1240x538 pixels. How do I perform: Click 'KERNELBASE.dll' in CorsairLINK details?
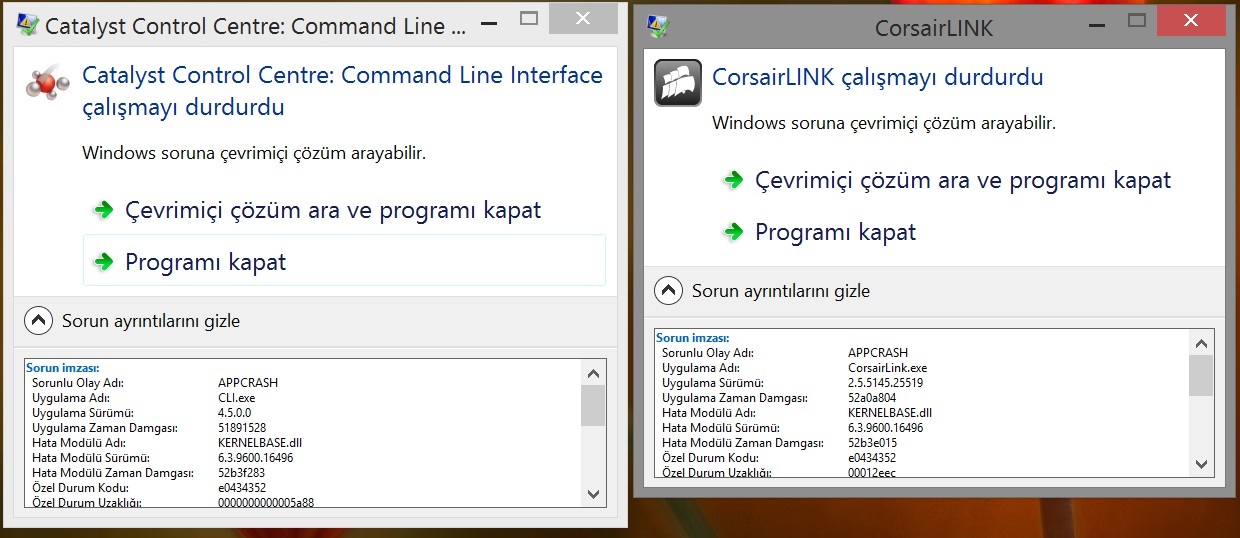click(x=890, y=413)
